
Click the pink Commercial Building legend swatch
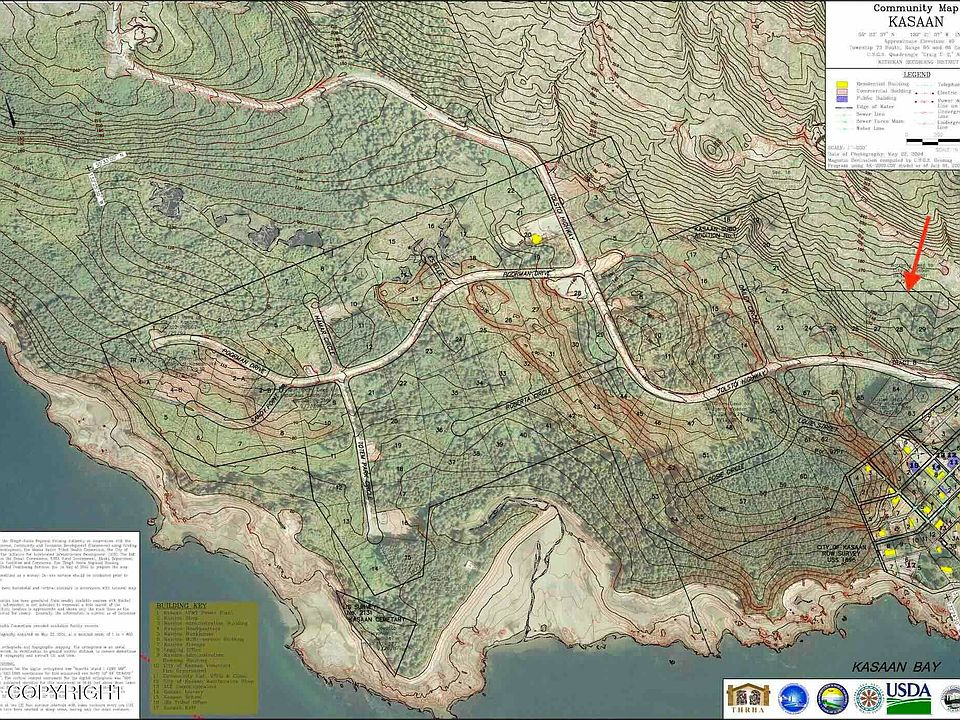(x=842, y=91)
